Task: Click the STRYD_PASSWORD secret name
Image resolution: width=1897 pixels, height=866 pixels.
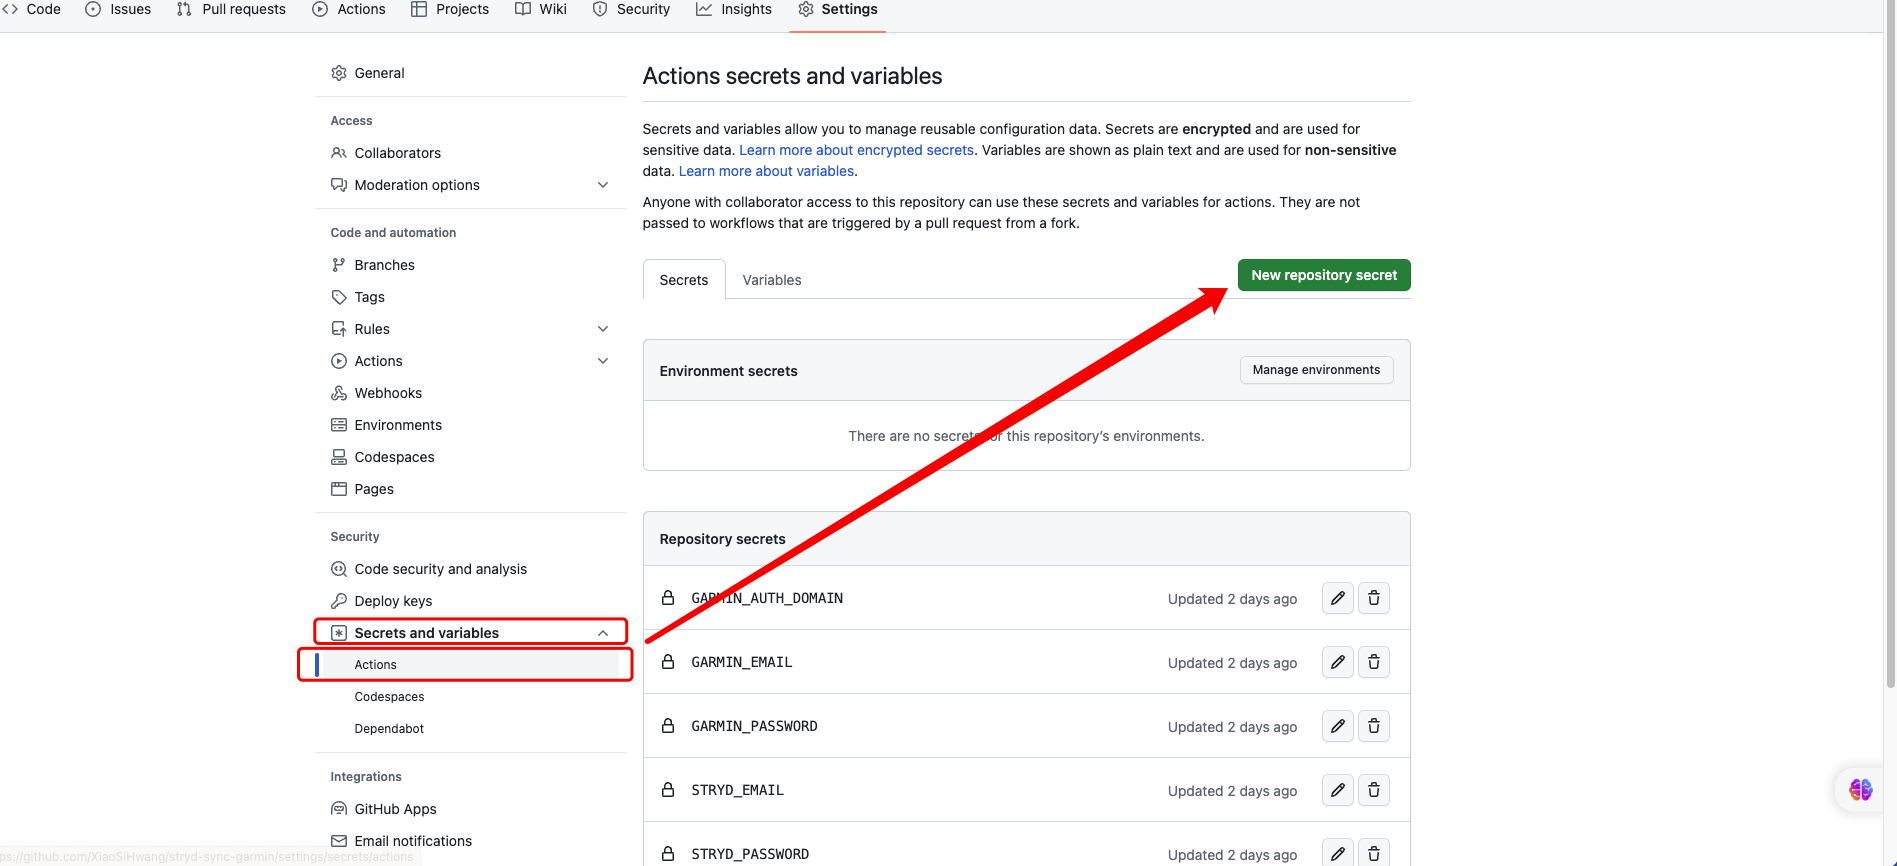Action: [750, 854]
